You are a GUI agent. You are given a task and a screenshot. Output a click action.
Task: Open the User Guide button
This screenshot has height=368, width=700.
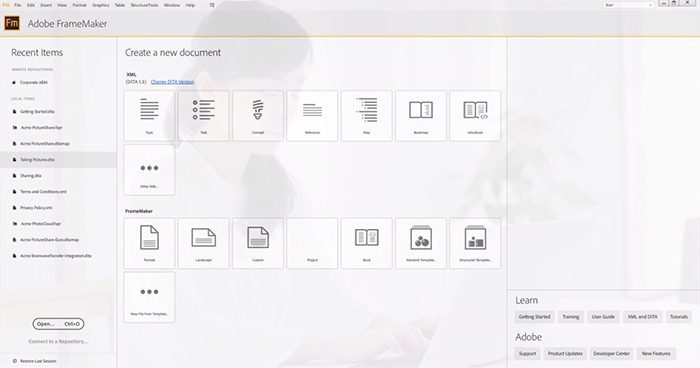pos(603,317)
